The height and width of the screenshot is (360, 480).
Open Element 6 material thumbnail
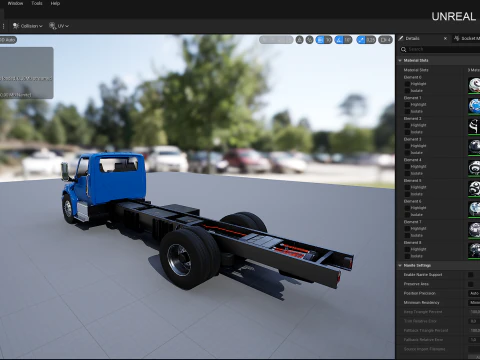click(x=474, y=209)
